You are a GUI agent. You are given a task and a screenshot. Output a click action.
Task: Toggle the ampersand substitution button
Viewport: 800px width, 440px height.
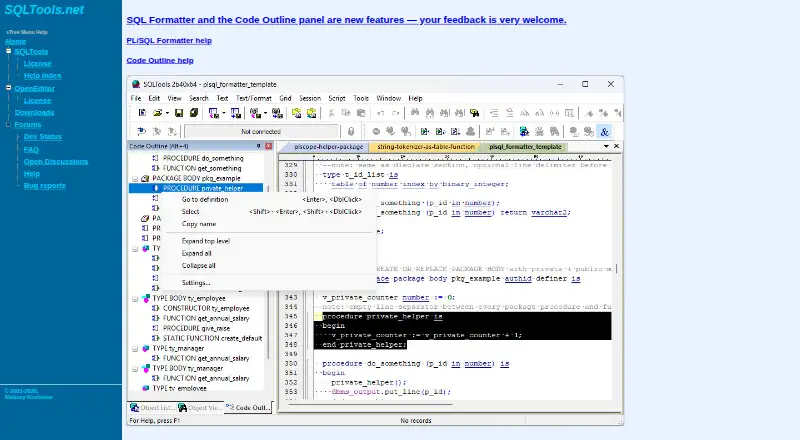click(x=605, y=132)
